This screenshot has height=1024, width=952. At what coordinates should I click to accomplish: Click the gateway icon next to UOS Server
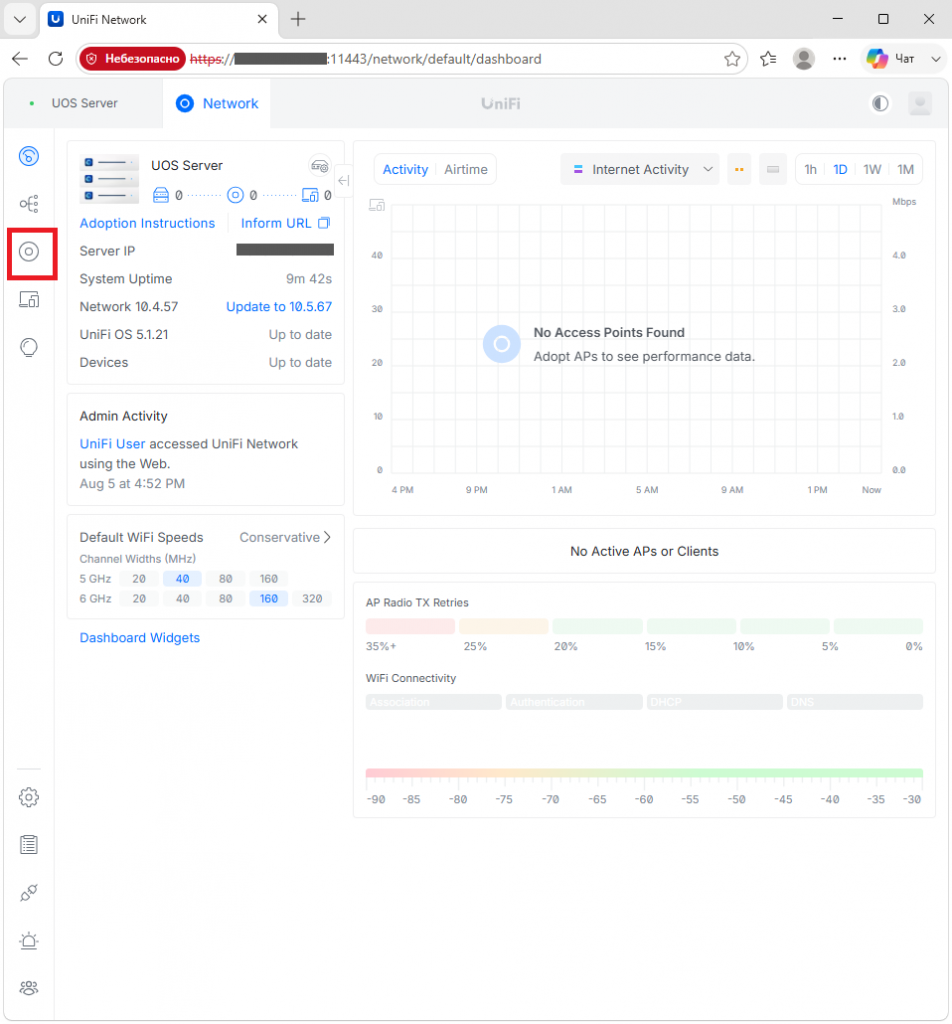click(x=319, y=166)
